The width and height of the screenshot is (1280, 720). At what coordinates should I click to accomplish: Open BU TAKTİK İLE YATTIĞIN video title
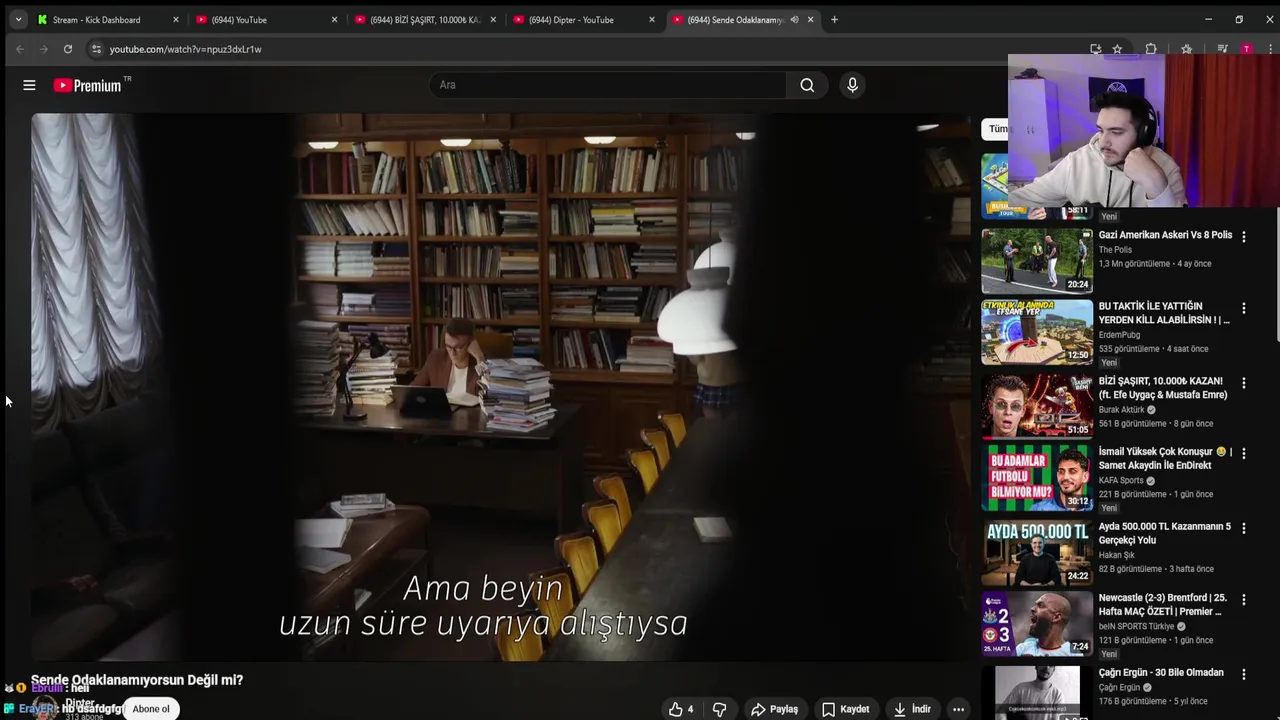coord(1164,313)
